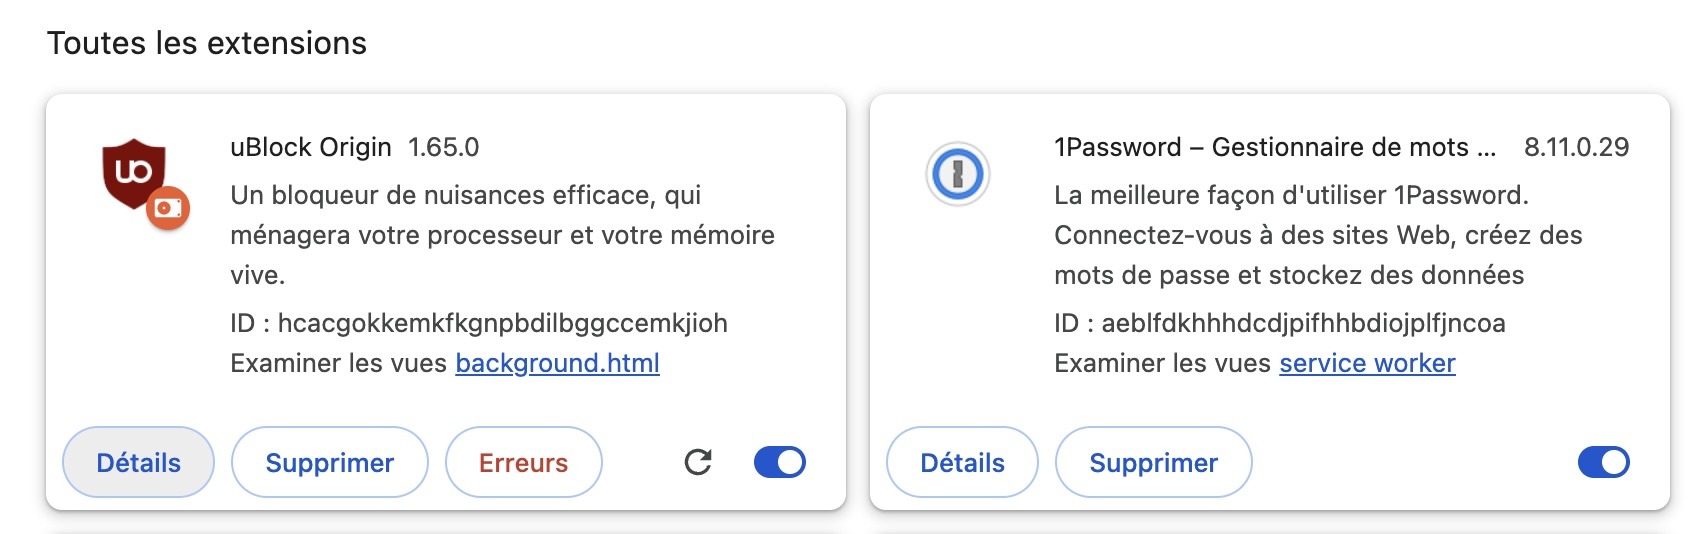Click the orange badge on uBlock icon
The image size is (1698, 534).
click(x=168, y=209)
